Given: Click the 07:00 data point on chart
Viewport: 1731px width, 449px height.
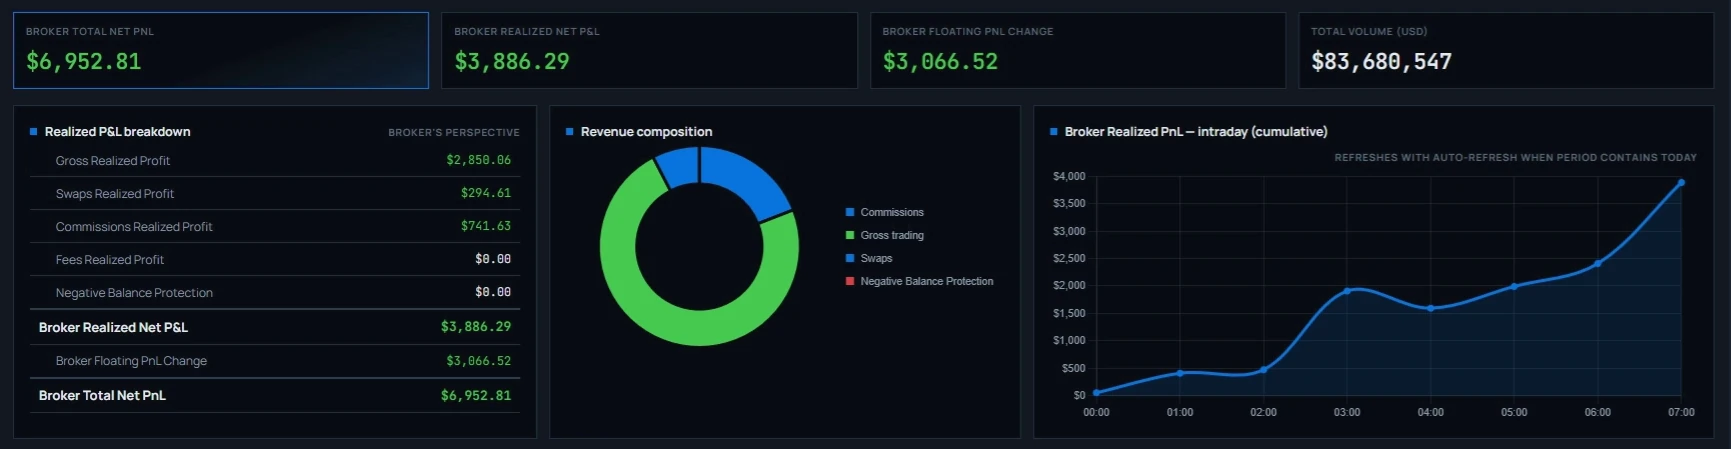Looking at the screenshot, I should 1681,183.
